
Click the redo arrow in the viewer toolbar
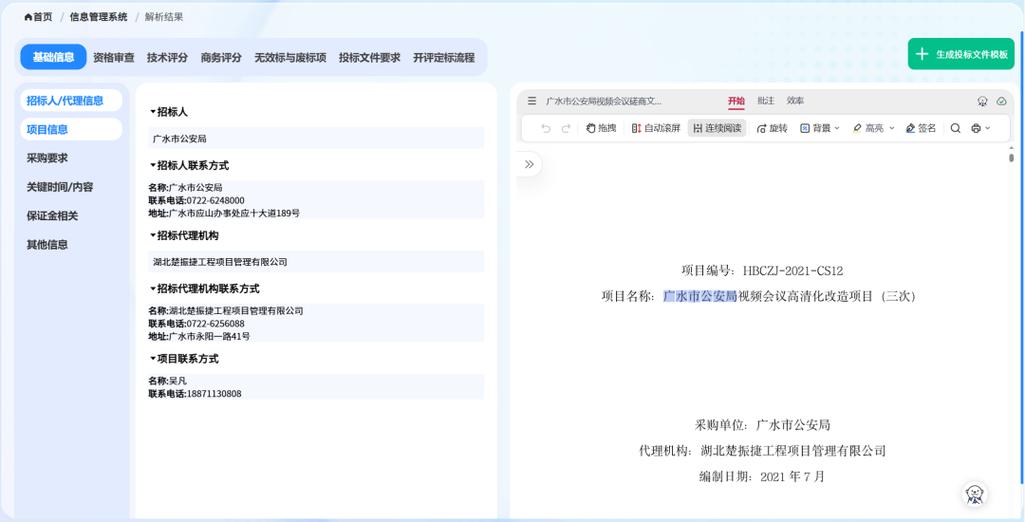click(x=566, y=129)
